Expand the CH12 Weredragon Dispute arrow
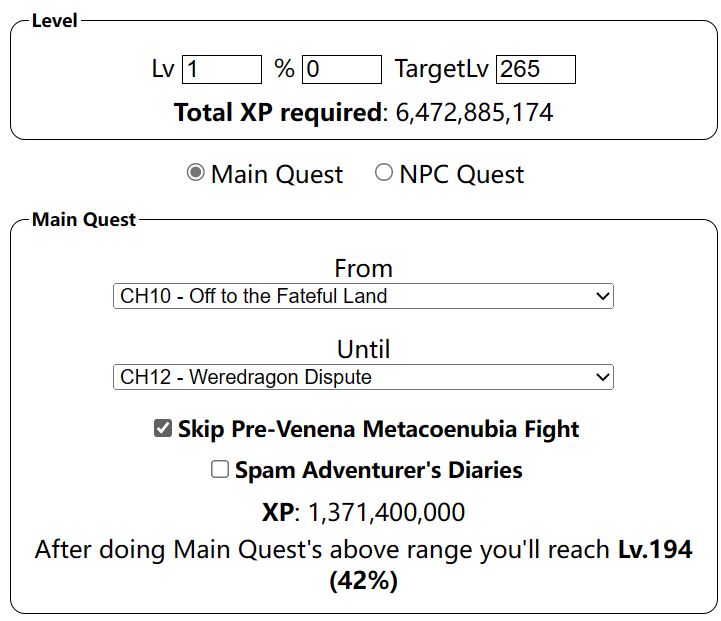This screenshot has width=721, height=621. pos(601,377)
